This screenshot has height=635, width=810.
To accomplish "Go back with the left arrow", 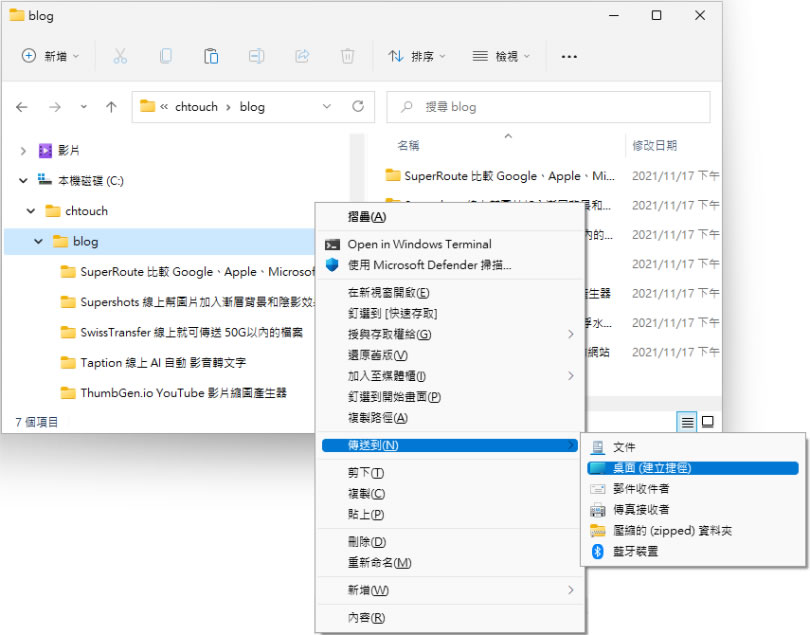I will [x=22, y=107].
